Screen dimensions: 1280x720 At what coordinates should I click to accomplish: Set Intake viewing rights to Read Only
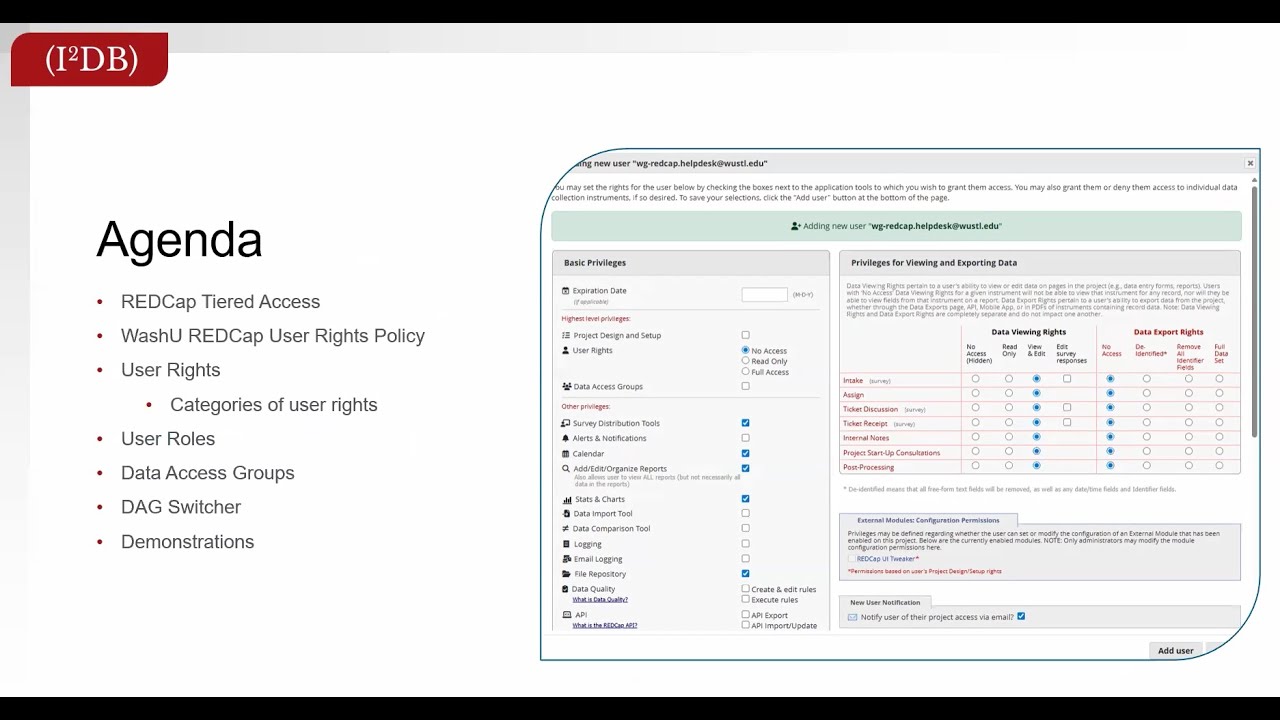pyautogui.click(x=1009, y=379)
